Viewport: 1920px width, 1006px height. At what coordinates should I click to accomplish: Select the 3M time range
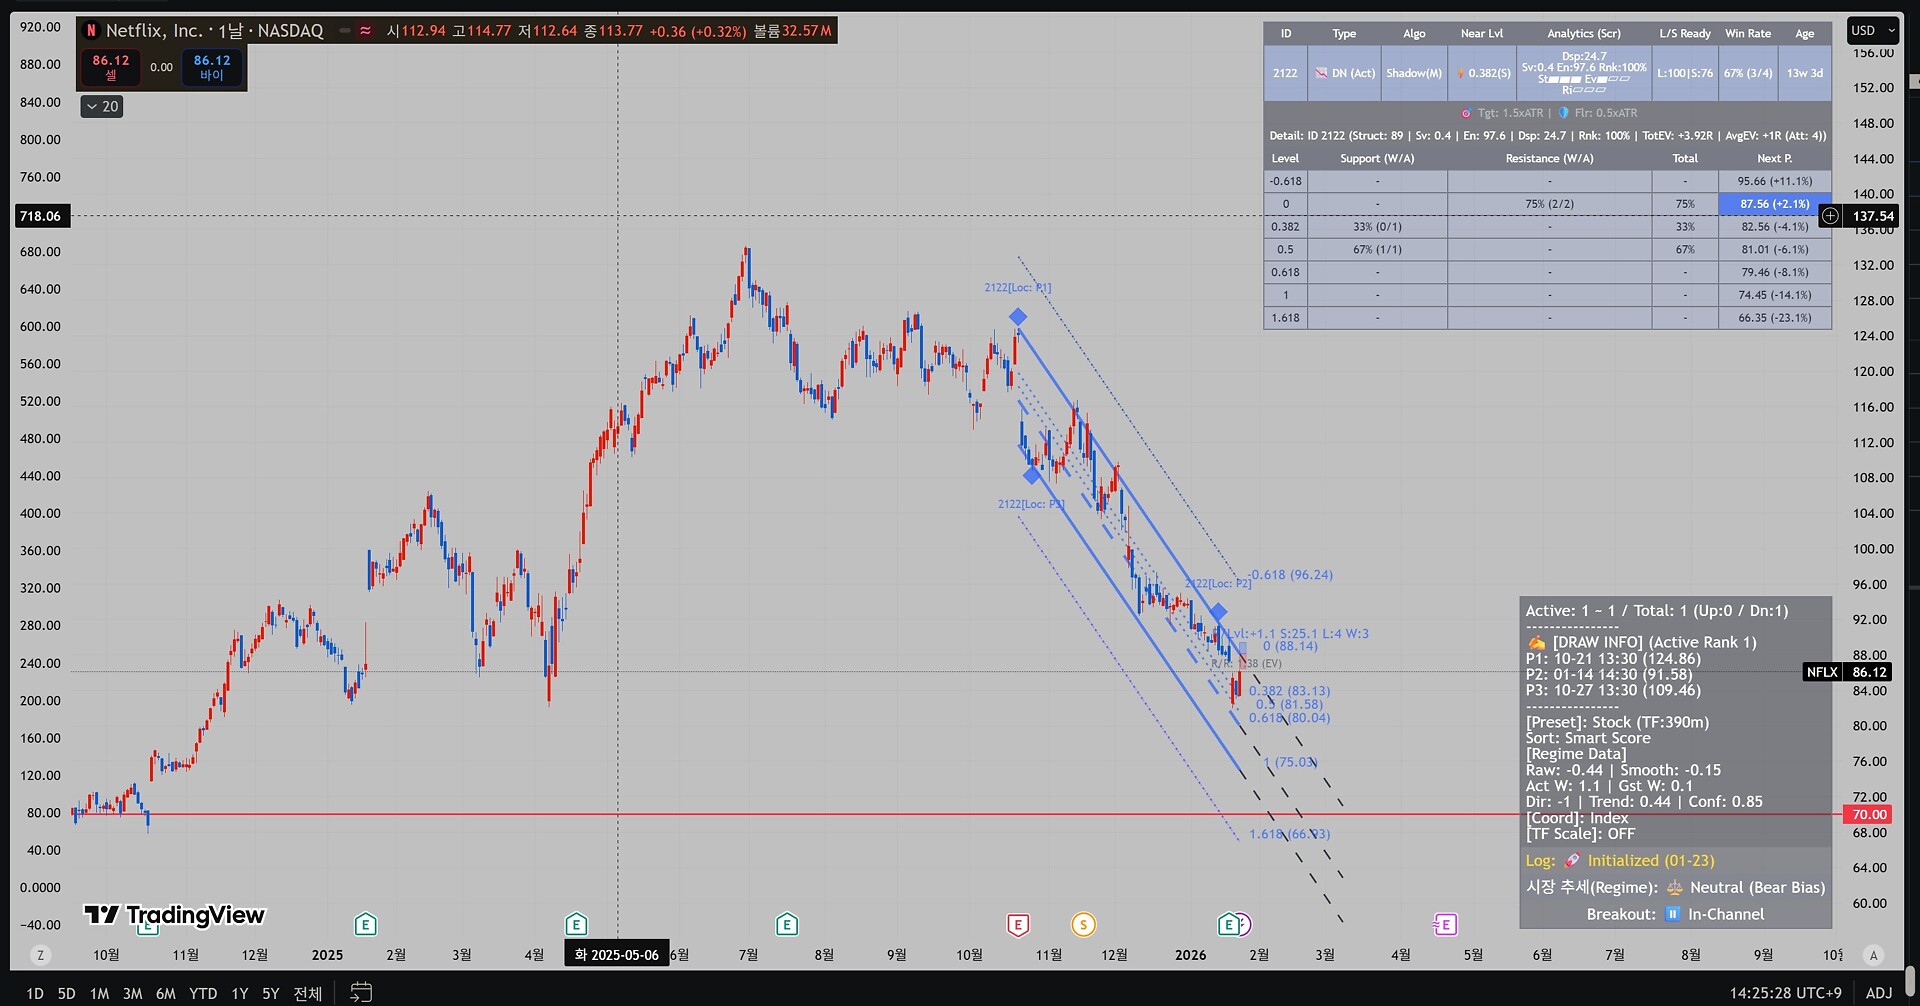tap(132, 993)
